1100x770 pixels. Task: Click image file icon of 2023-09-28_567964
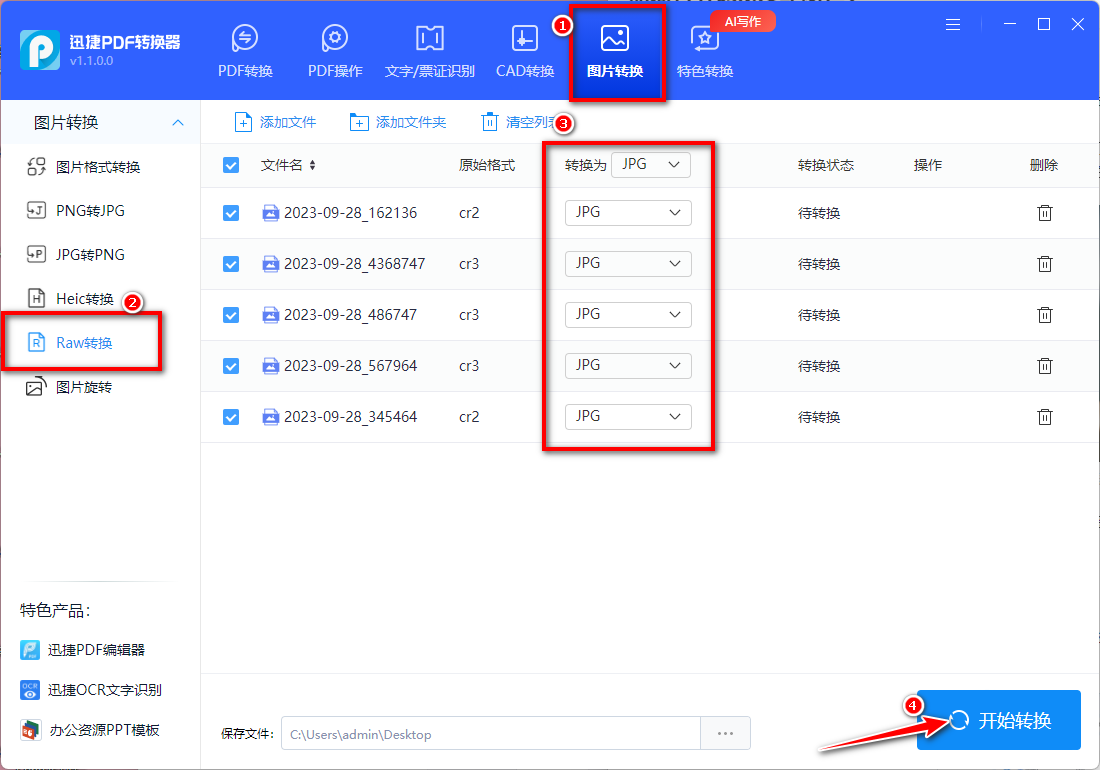pyautogui.click(x=271, y=366)
